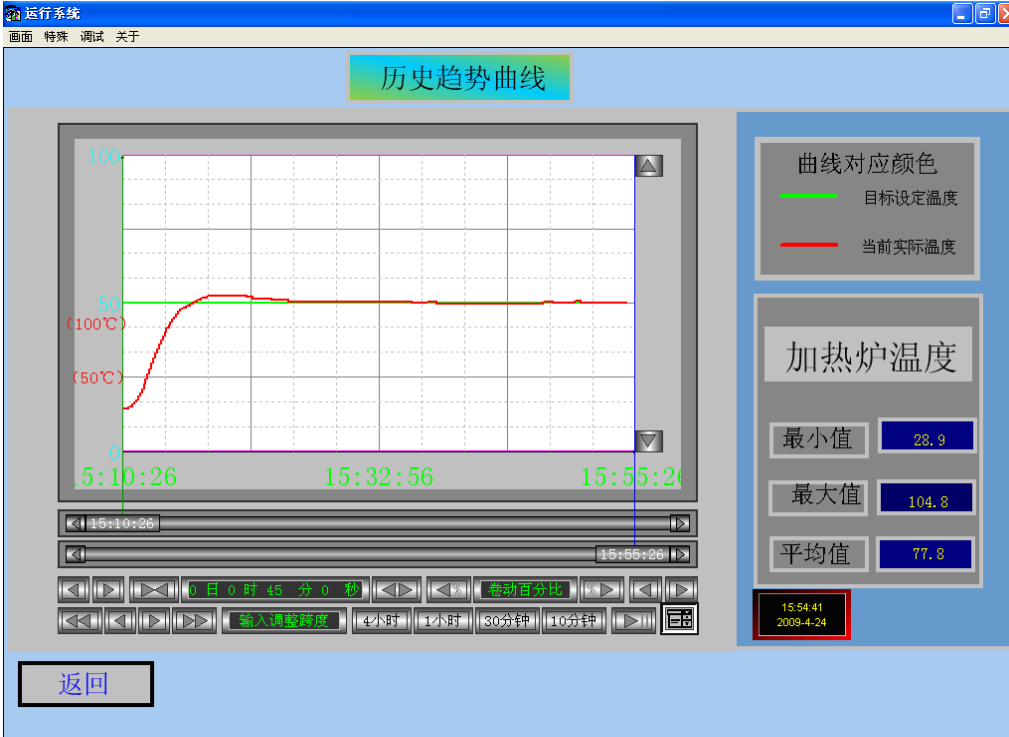Open the 关于 menu
1009x737 pixels.
click(127, 37)
